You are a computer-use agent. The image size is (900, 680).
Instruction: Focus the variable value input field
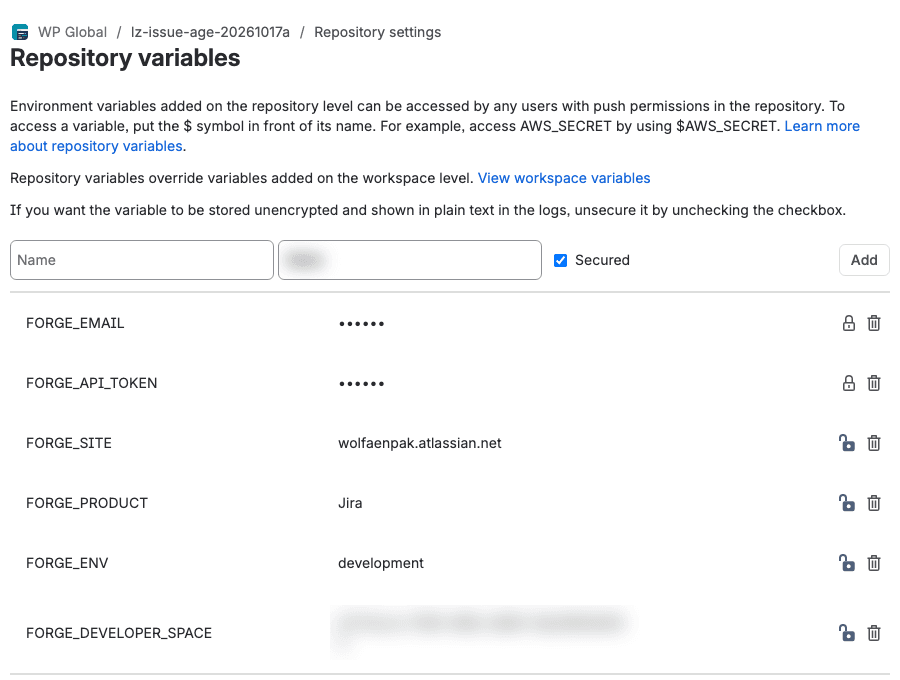click(410, 260)
